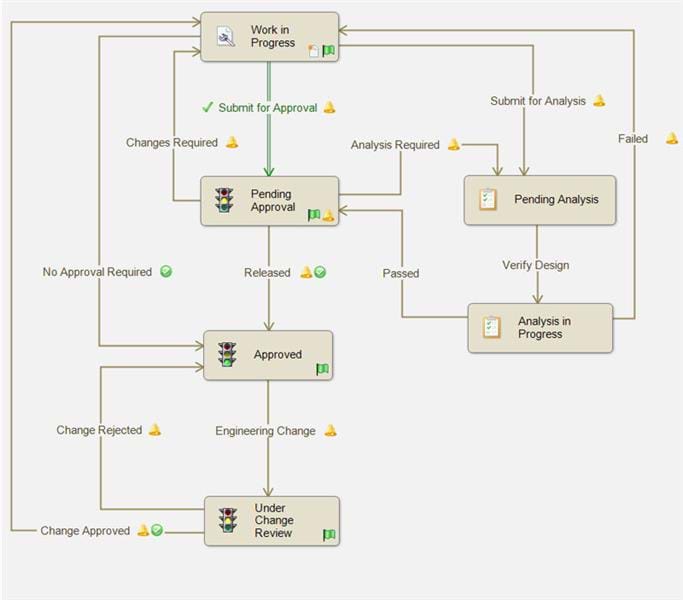Click the bell icon beside Changes Required
Image resolution: width=683 pixels, height=600 pixels.
tap(232, 143)
